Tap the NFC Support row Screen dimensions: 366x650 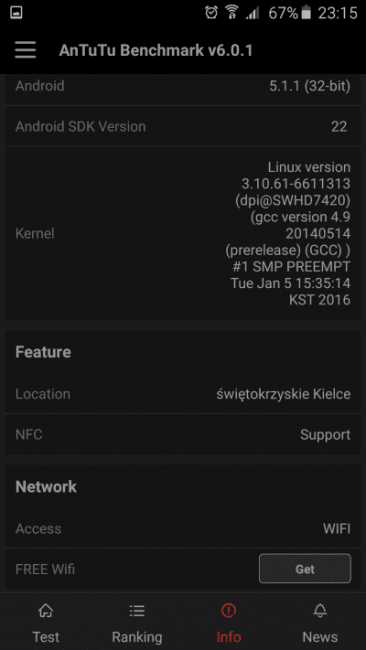pyautogui.click(x=183, y=434)
